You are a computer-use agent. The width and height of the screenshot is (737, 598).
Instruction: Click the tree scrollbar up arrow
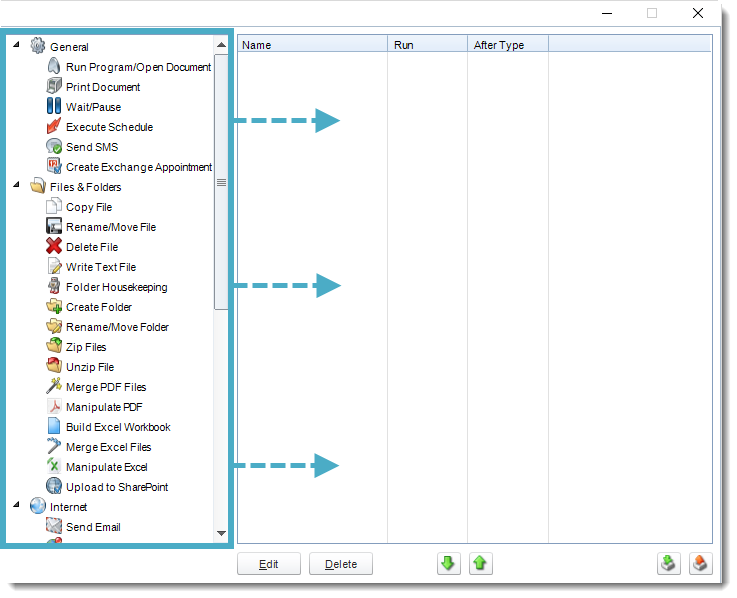pyautogui.click(x=221, y=45)
